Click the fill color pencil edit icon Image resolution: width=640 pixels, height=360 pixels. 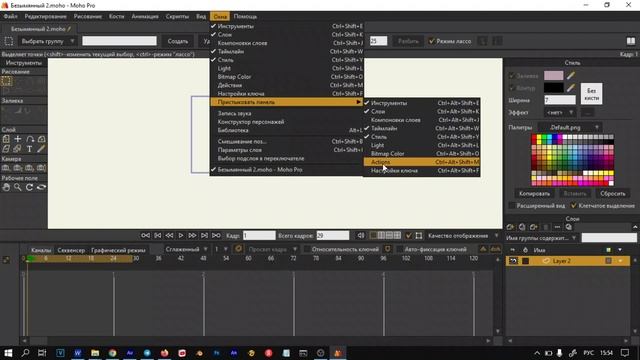point(571,76)
